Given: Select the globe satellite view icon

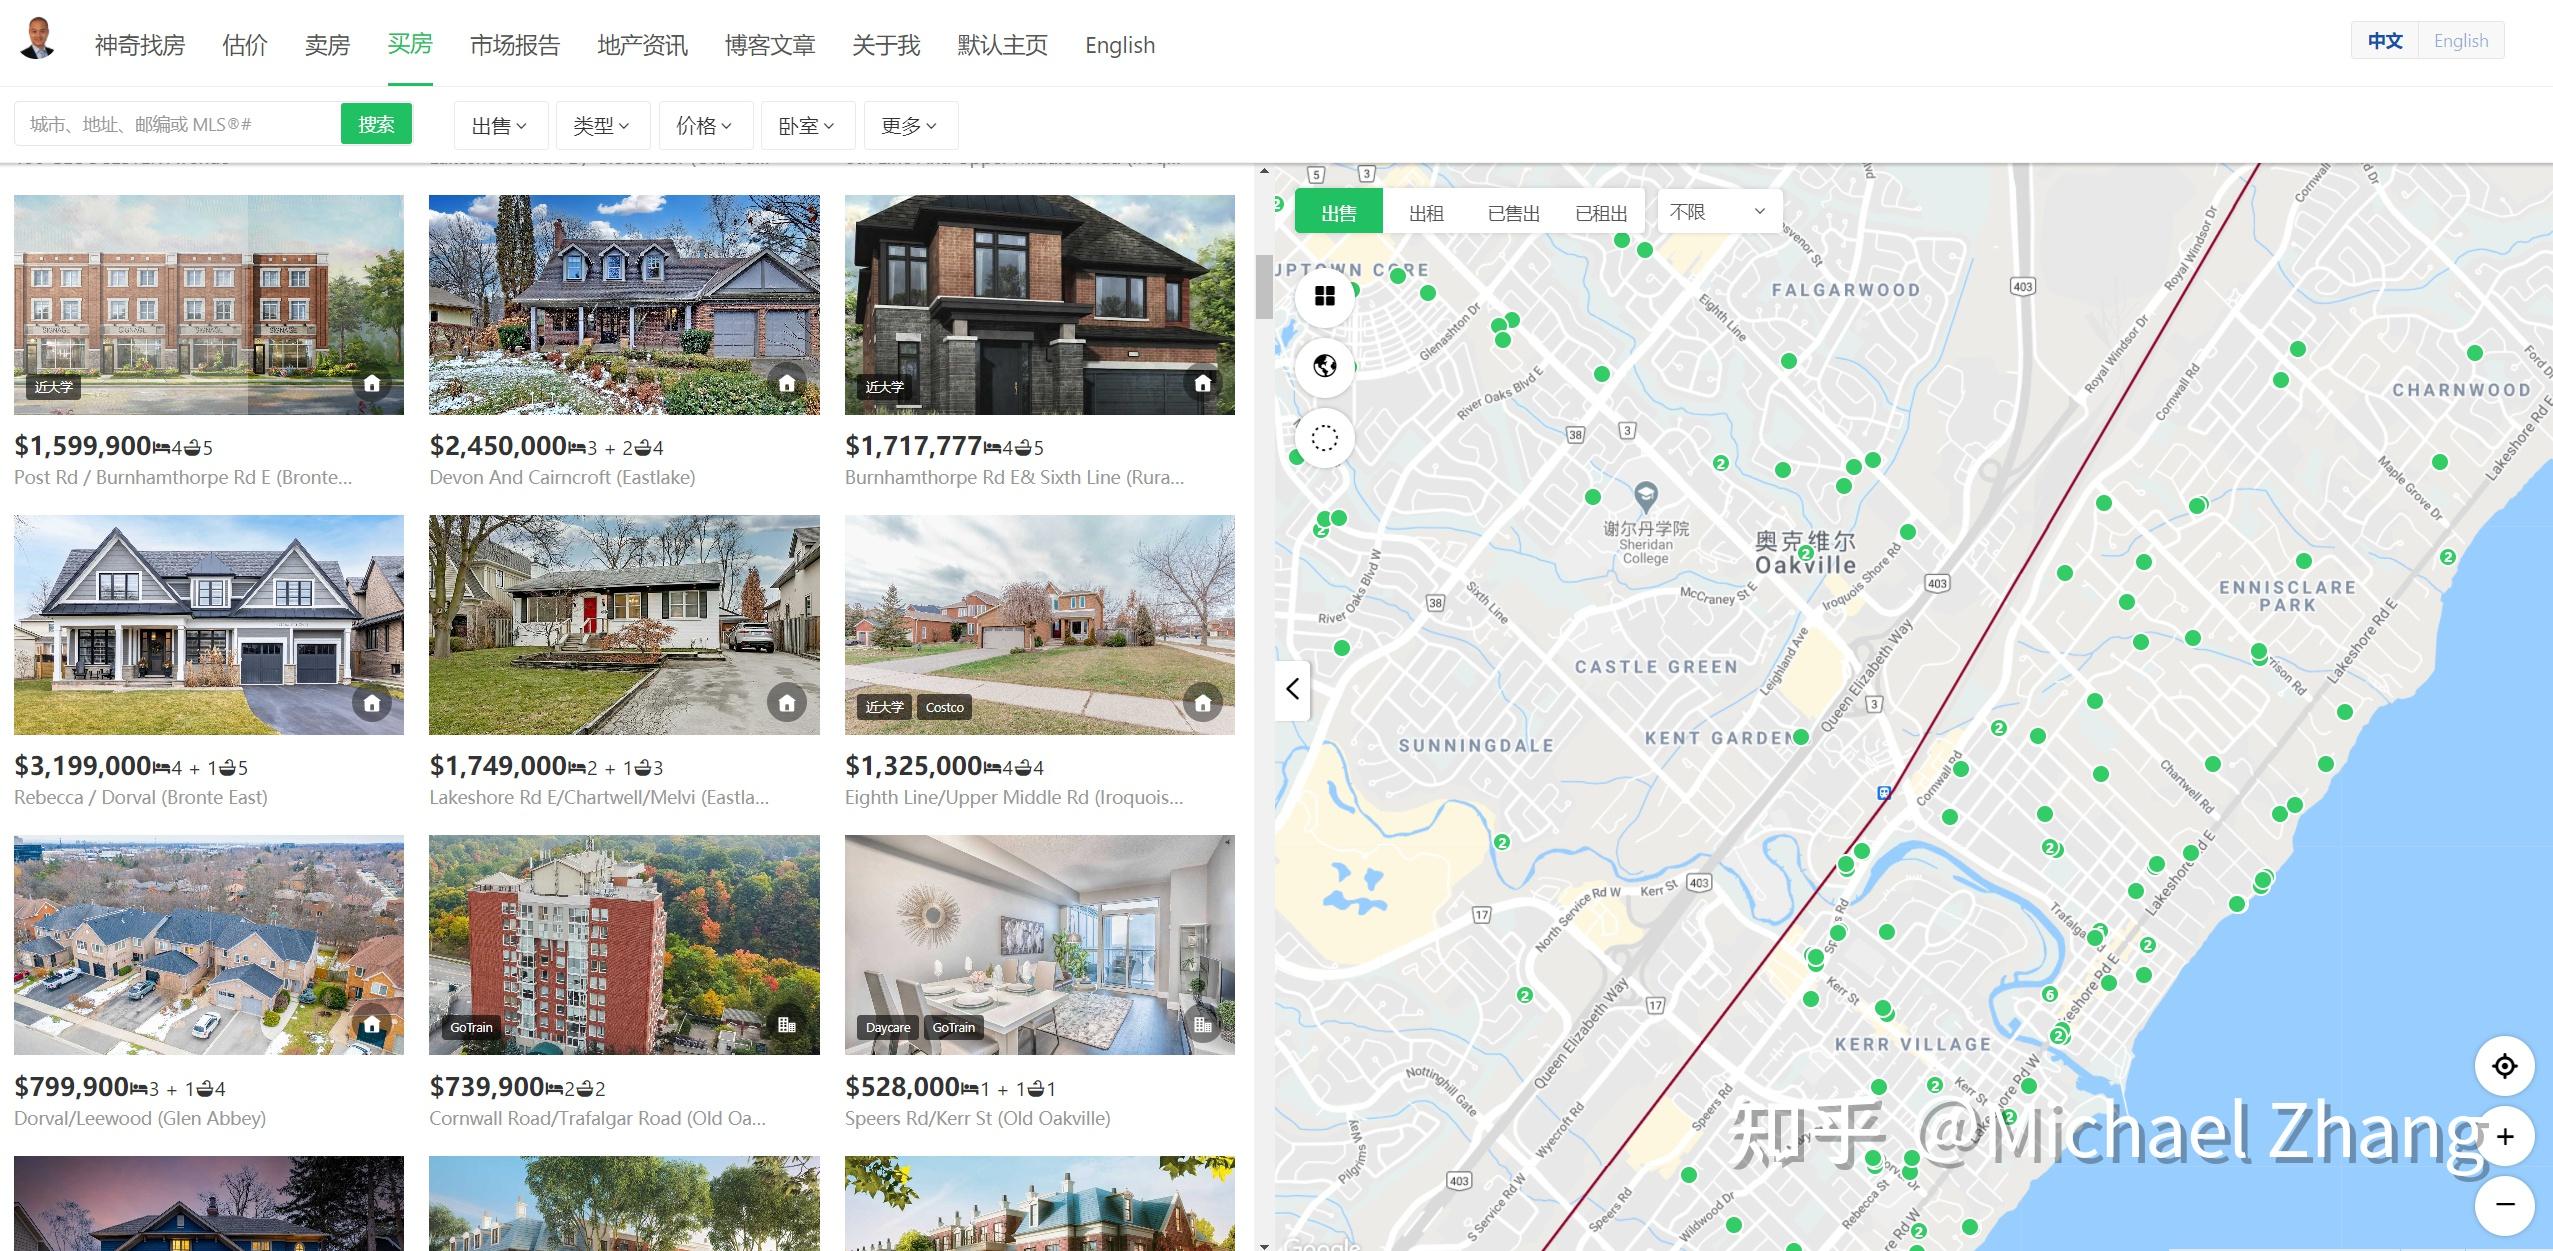Looking at the screenshot, I should tap(1324, 367).
